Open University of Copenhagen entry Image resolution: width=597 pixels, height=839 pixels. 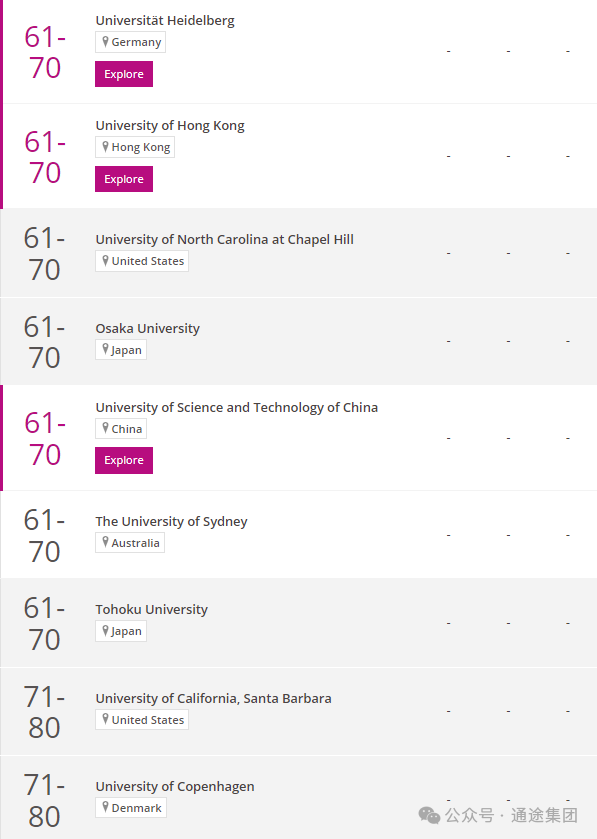[x=175, y=787]
